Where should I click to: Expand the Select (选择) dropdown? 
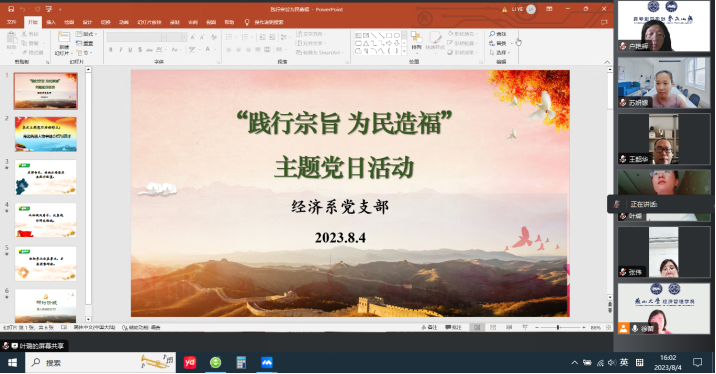500,53
